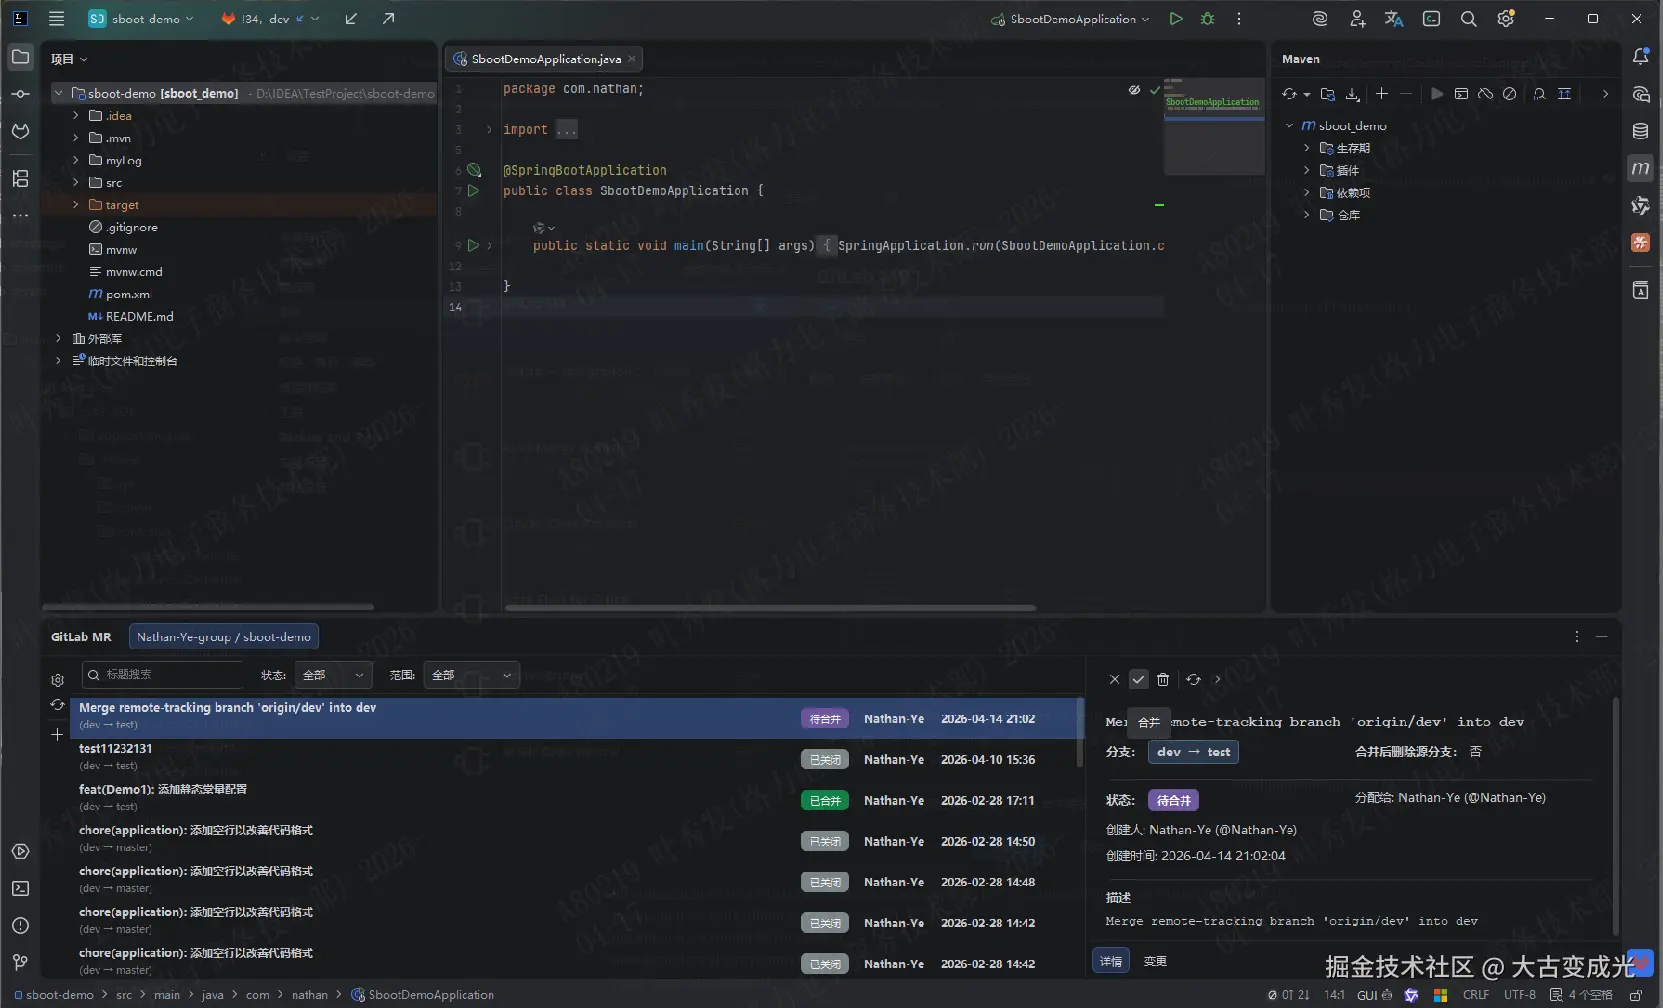Expand the folded import block in editor
Image resolution: width=1663 pixels, height=1008 pixels.
(x=489, y=129)
